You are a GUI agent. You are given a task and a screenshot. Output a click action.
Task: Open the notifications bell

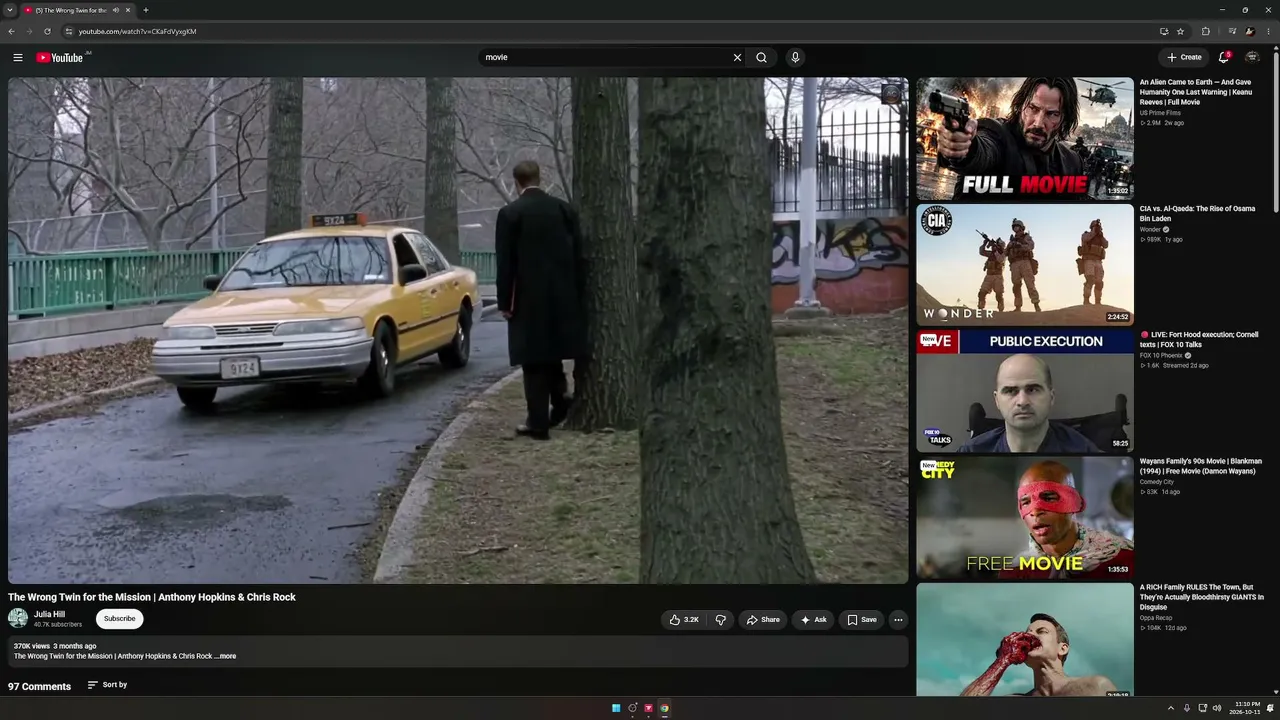pyautogui.click(x=1223, y=57)
